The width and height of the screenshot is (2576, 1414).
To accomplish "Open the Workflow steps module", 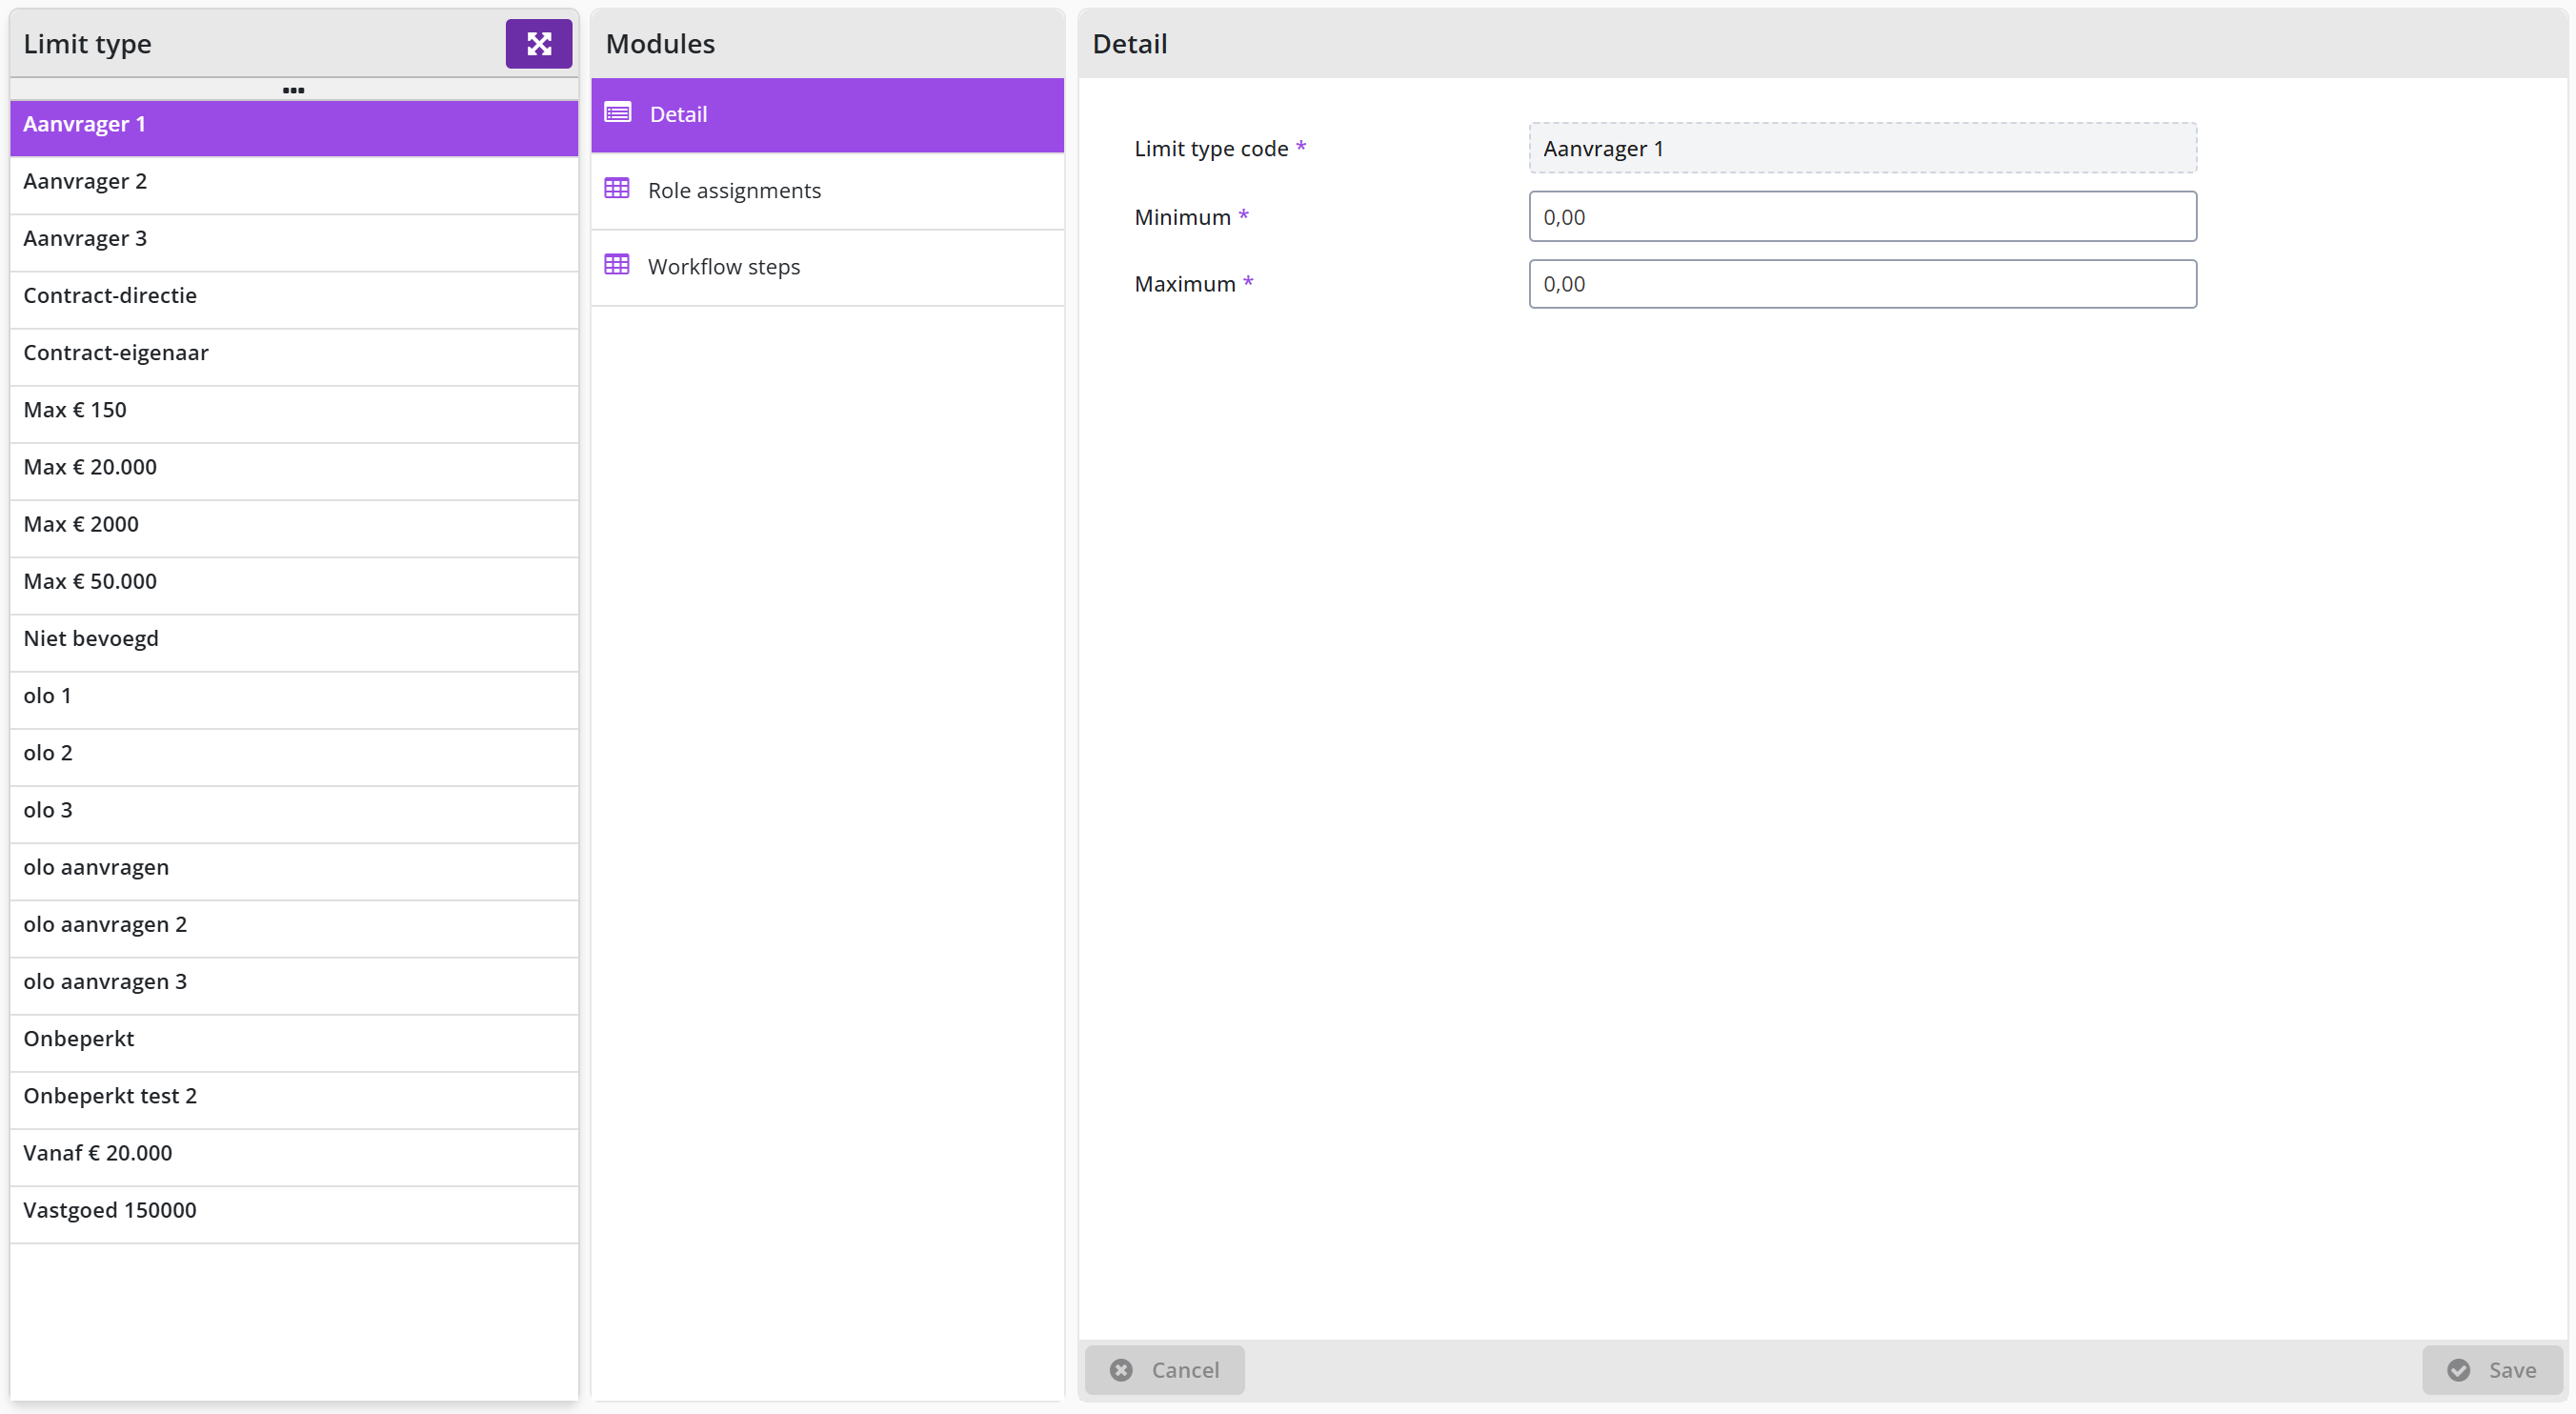I will [827, 266].
